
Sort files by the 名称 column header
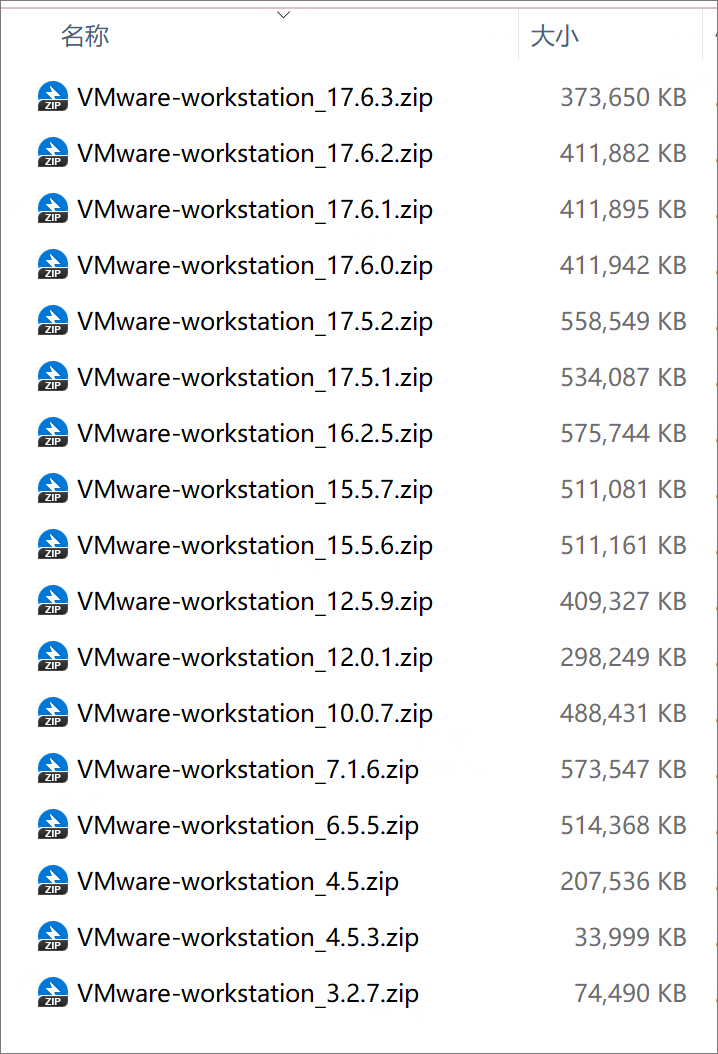pyautogui.click(x=85, y=37)
